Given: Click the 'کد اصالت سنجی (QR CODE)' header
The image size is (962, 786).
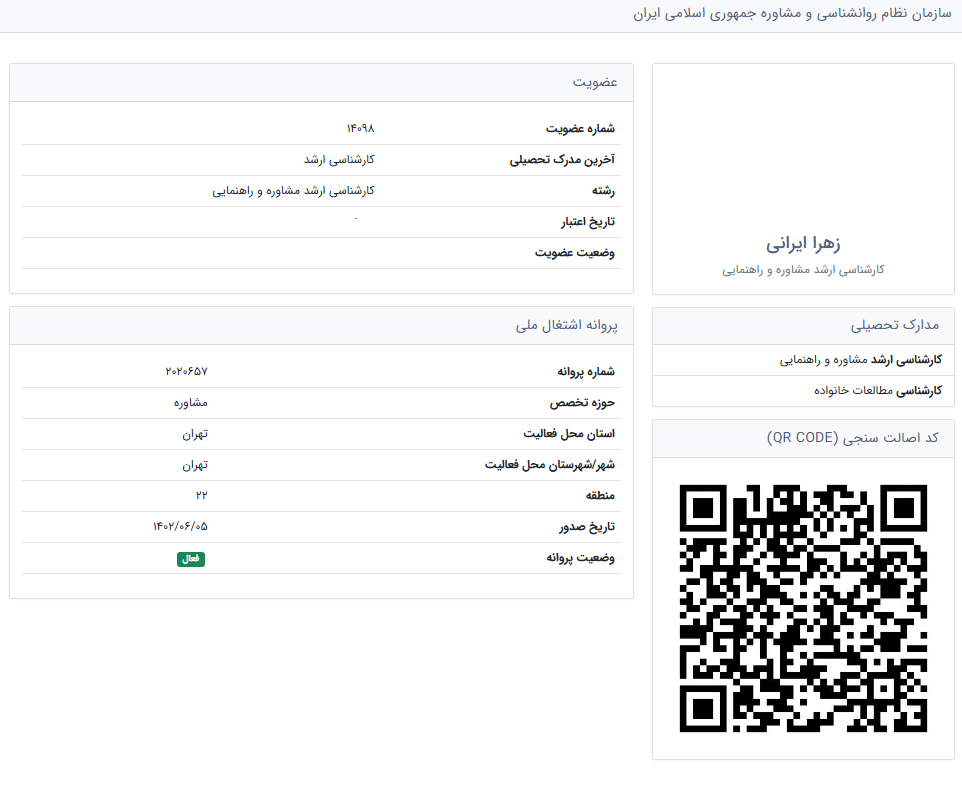Looking at the screenshot, I should 803,438.
